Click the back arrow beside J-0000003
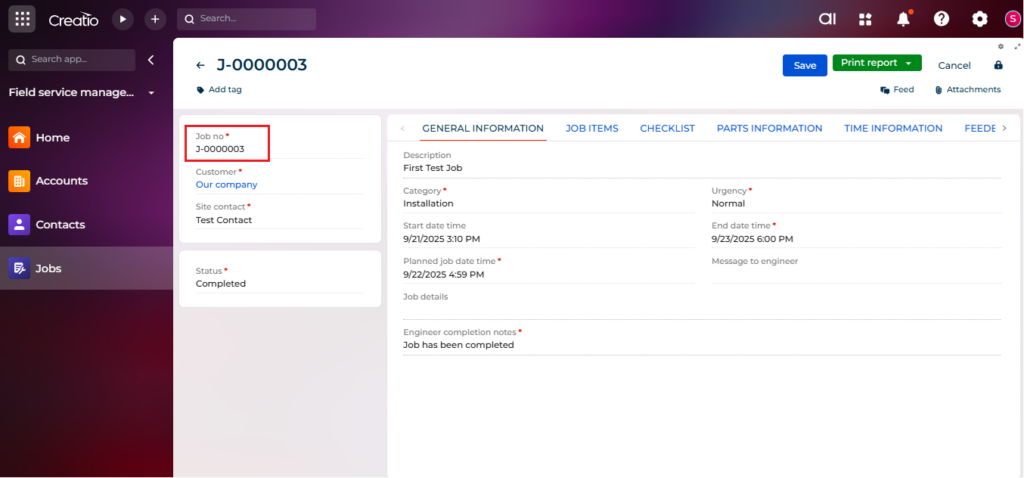Screen dimensions: 1024x478 click(200, 66)
